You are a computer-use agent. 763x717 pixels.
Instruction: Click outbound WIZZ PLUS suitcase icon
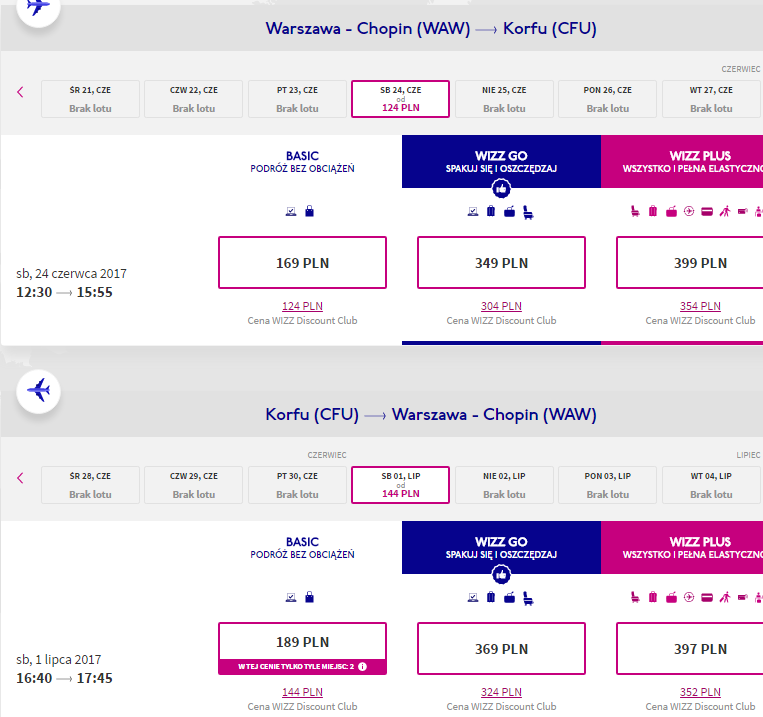653,211
